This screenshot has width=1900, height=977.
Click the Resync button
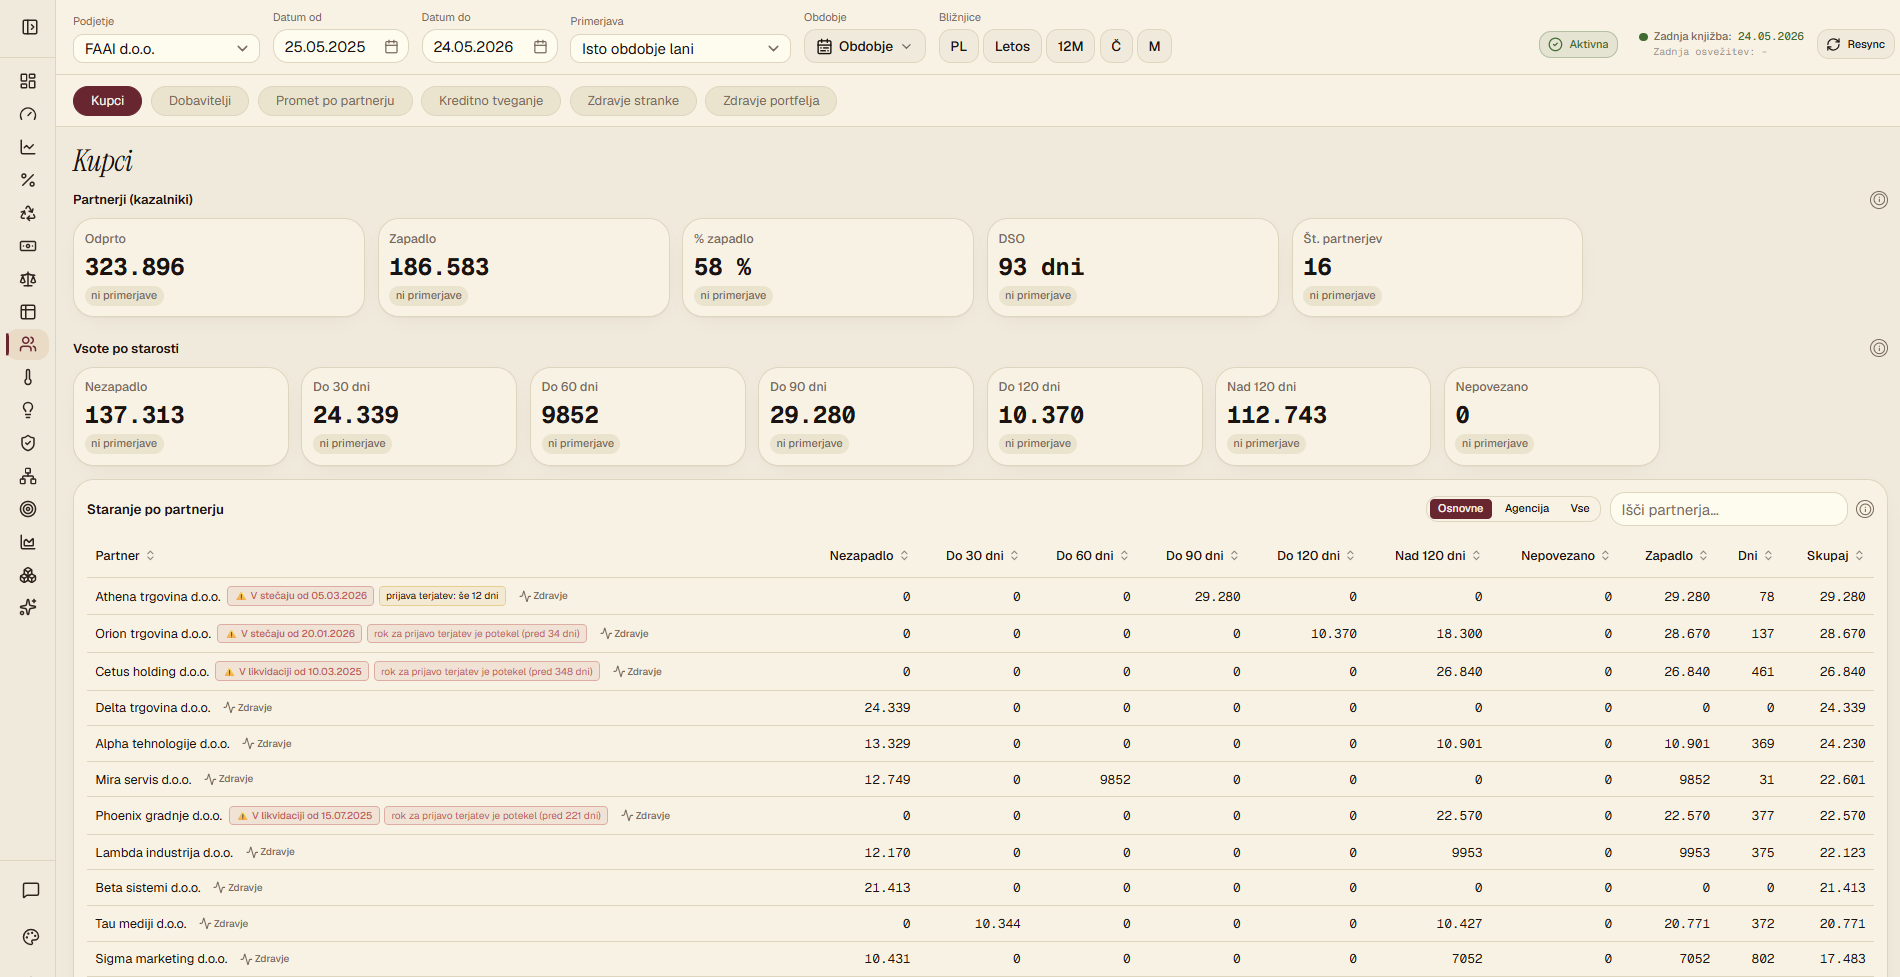click(x=1855, y=44)
